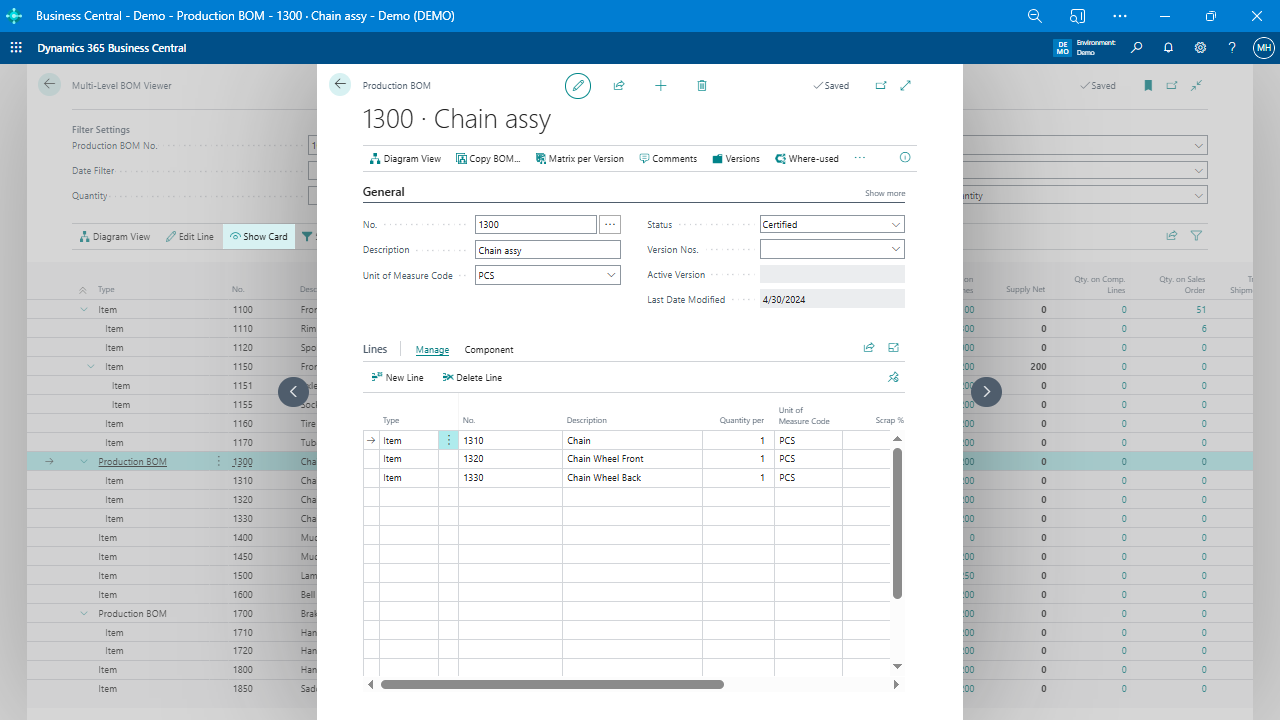The height and width of the screenshot is (720, 1280).
Task: Click the trash delete icon
Action: [x=702, y=86]
